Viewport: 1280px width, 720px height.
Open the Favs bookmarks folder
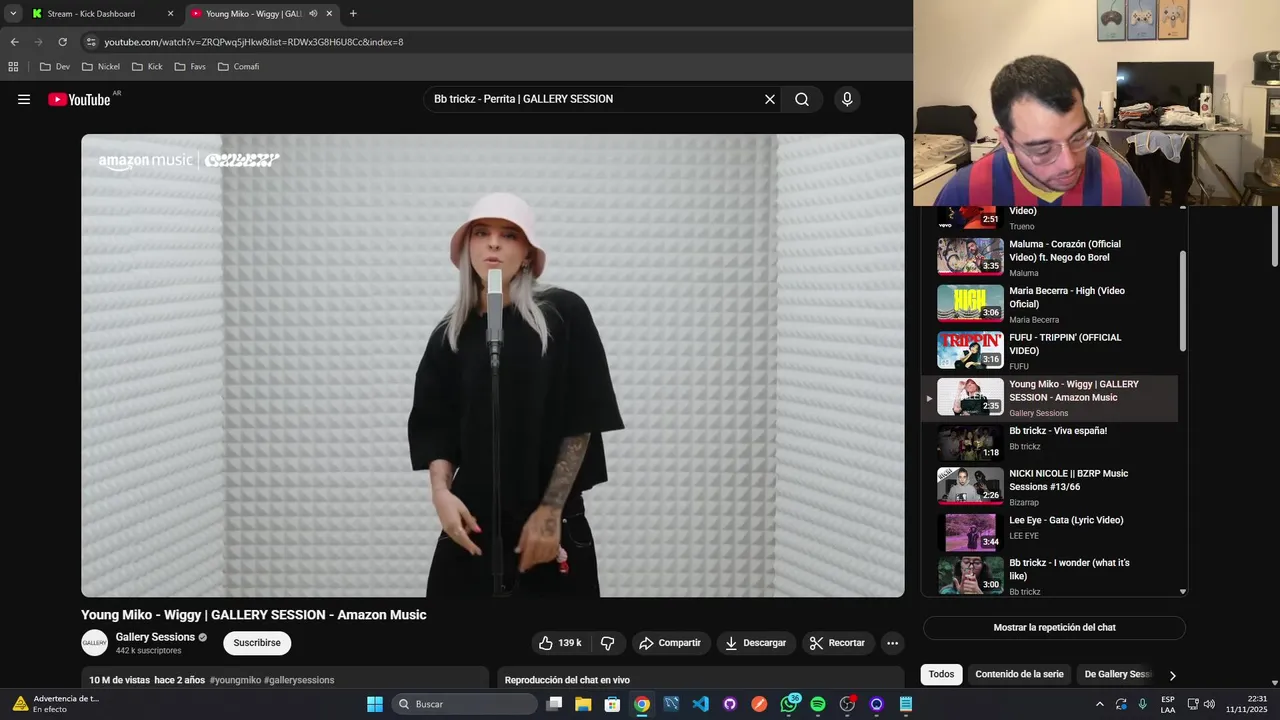190,67
